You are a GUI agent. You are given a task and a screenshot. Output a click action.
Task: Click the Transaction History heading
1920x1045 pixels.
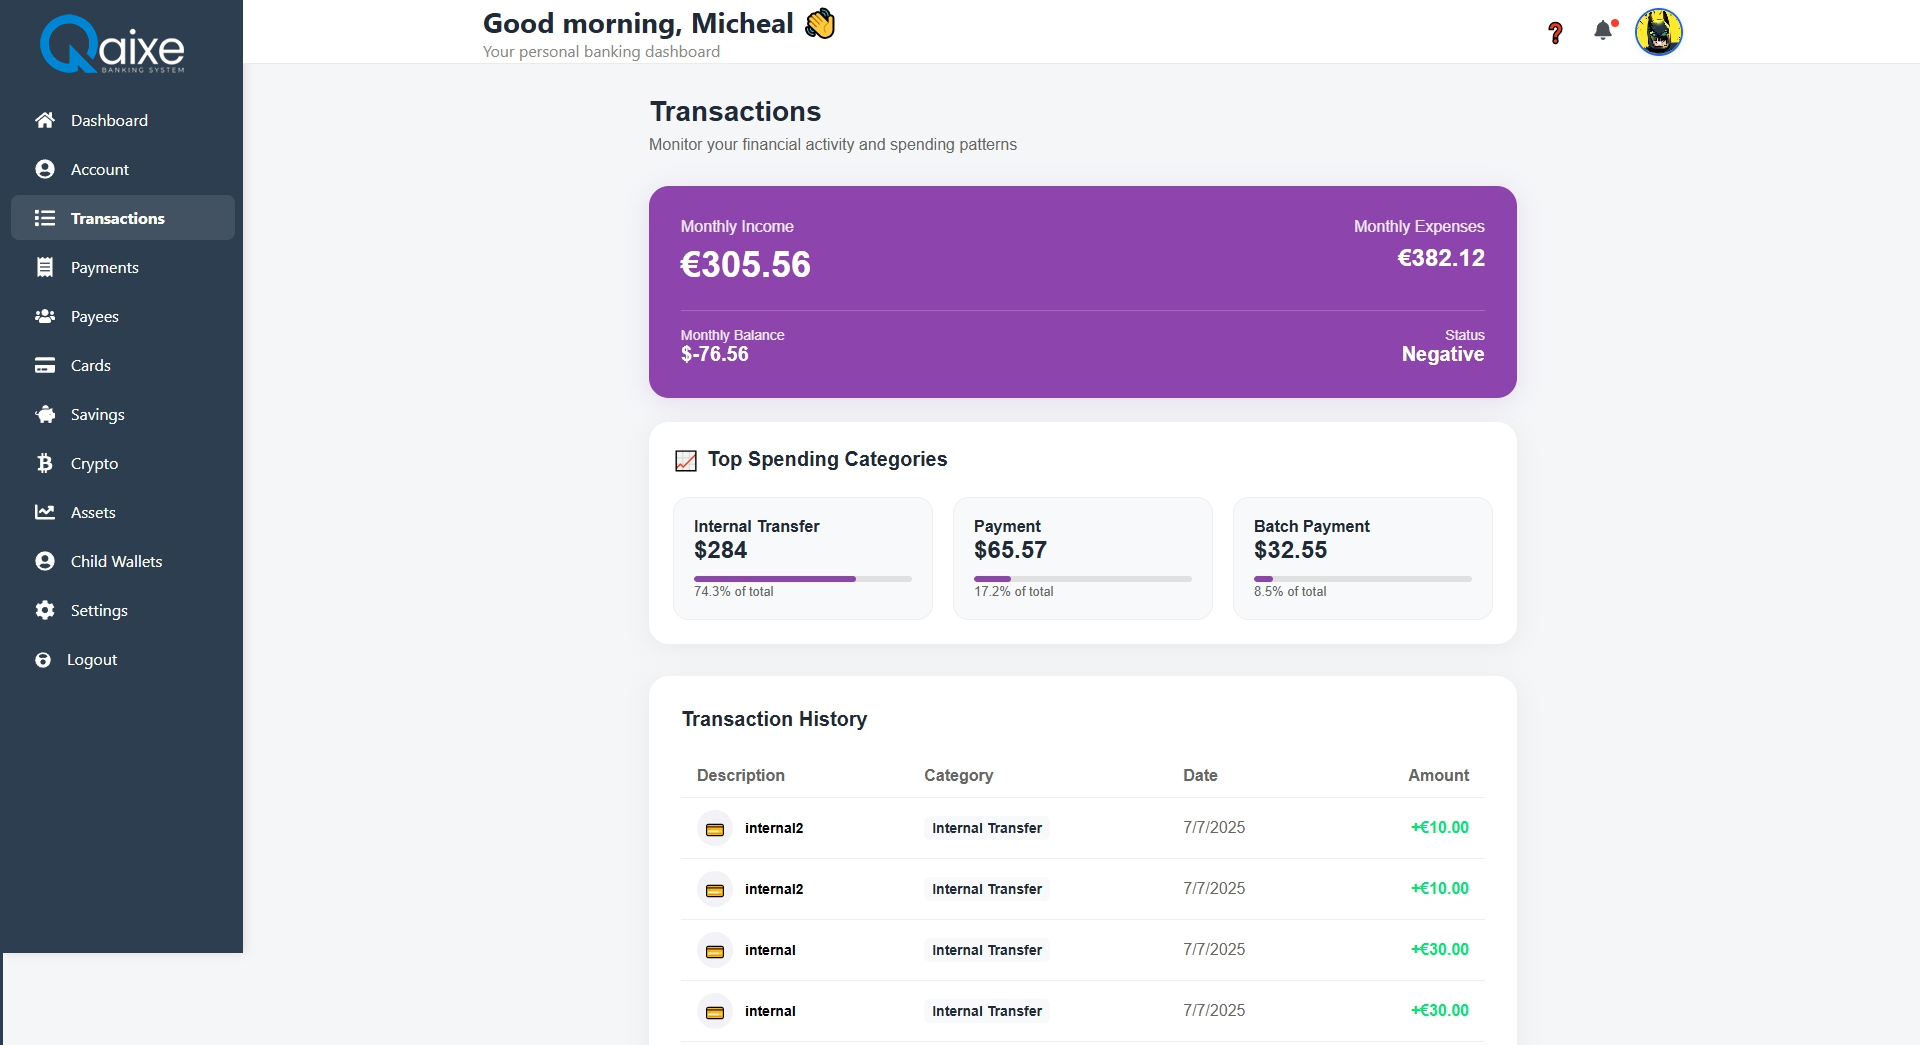(x=775, y=719)
